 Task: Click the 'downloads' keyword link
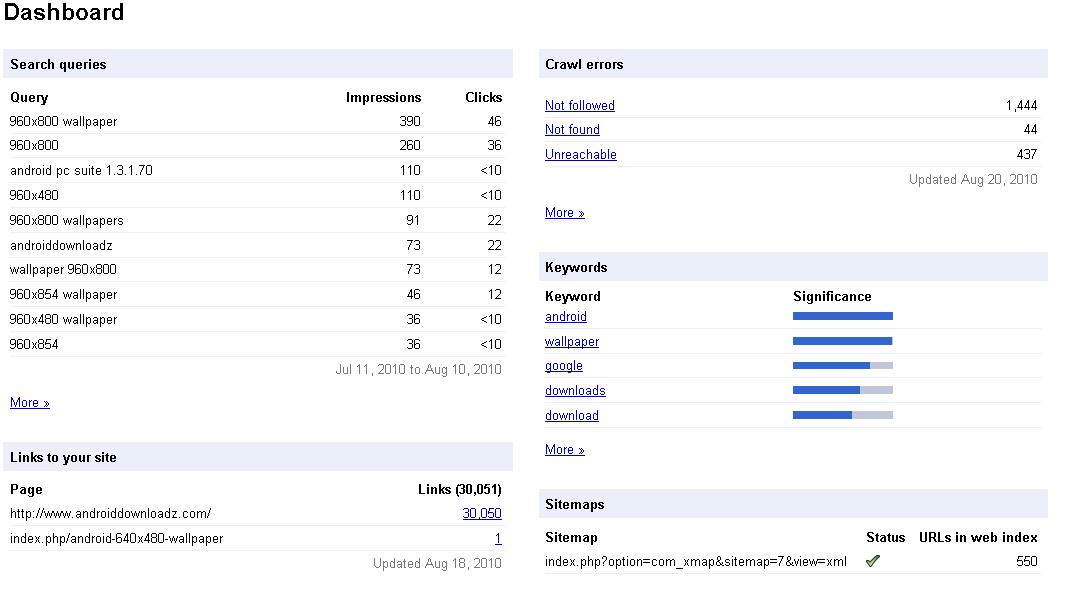point(575,391)
